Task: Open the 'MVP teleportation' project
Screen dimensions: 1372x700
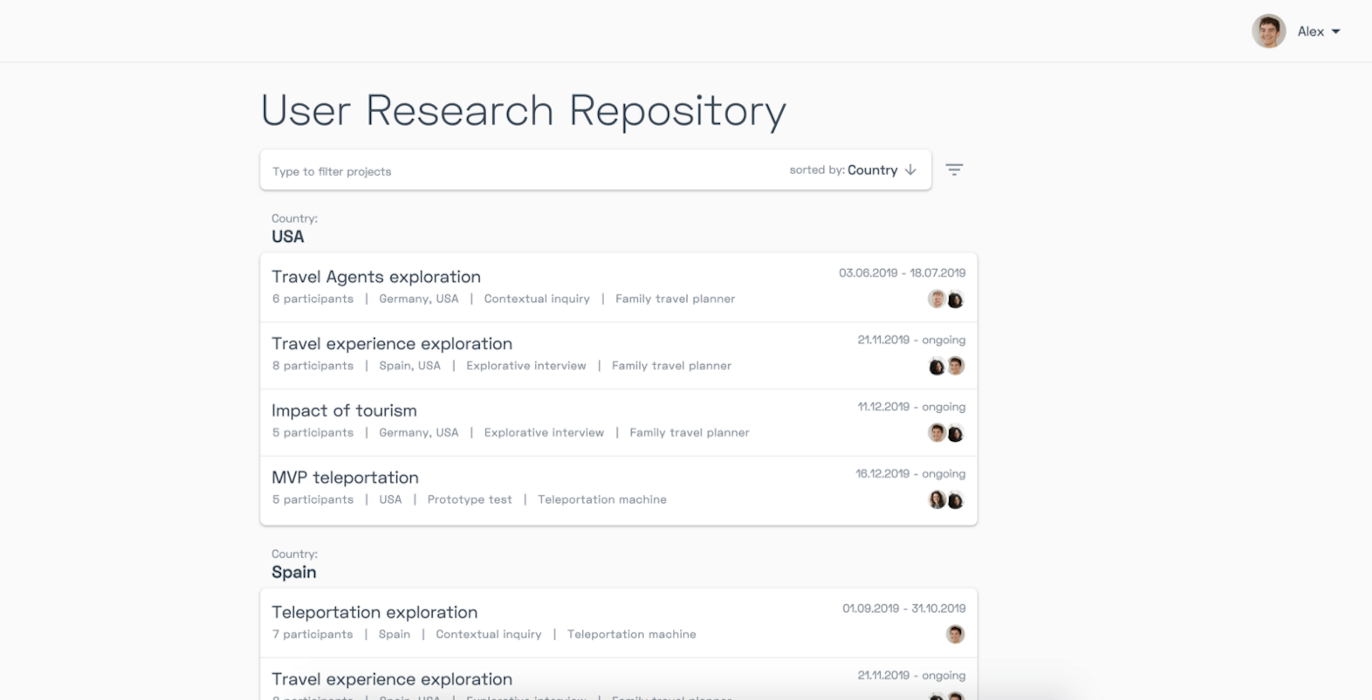Action: tap(345, 477)
